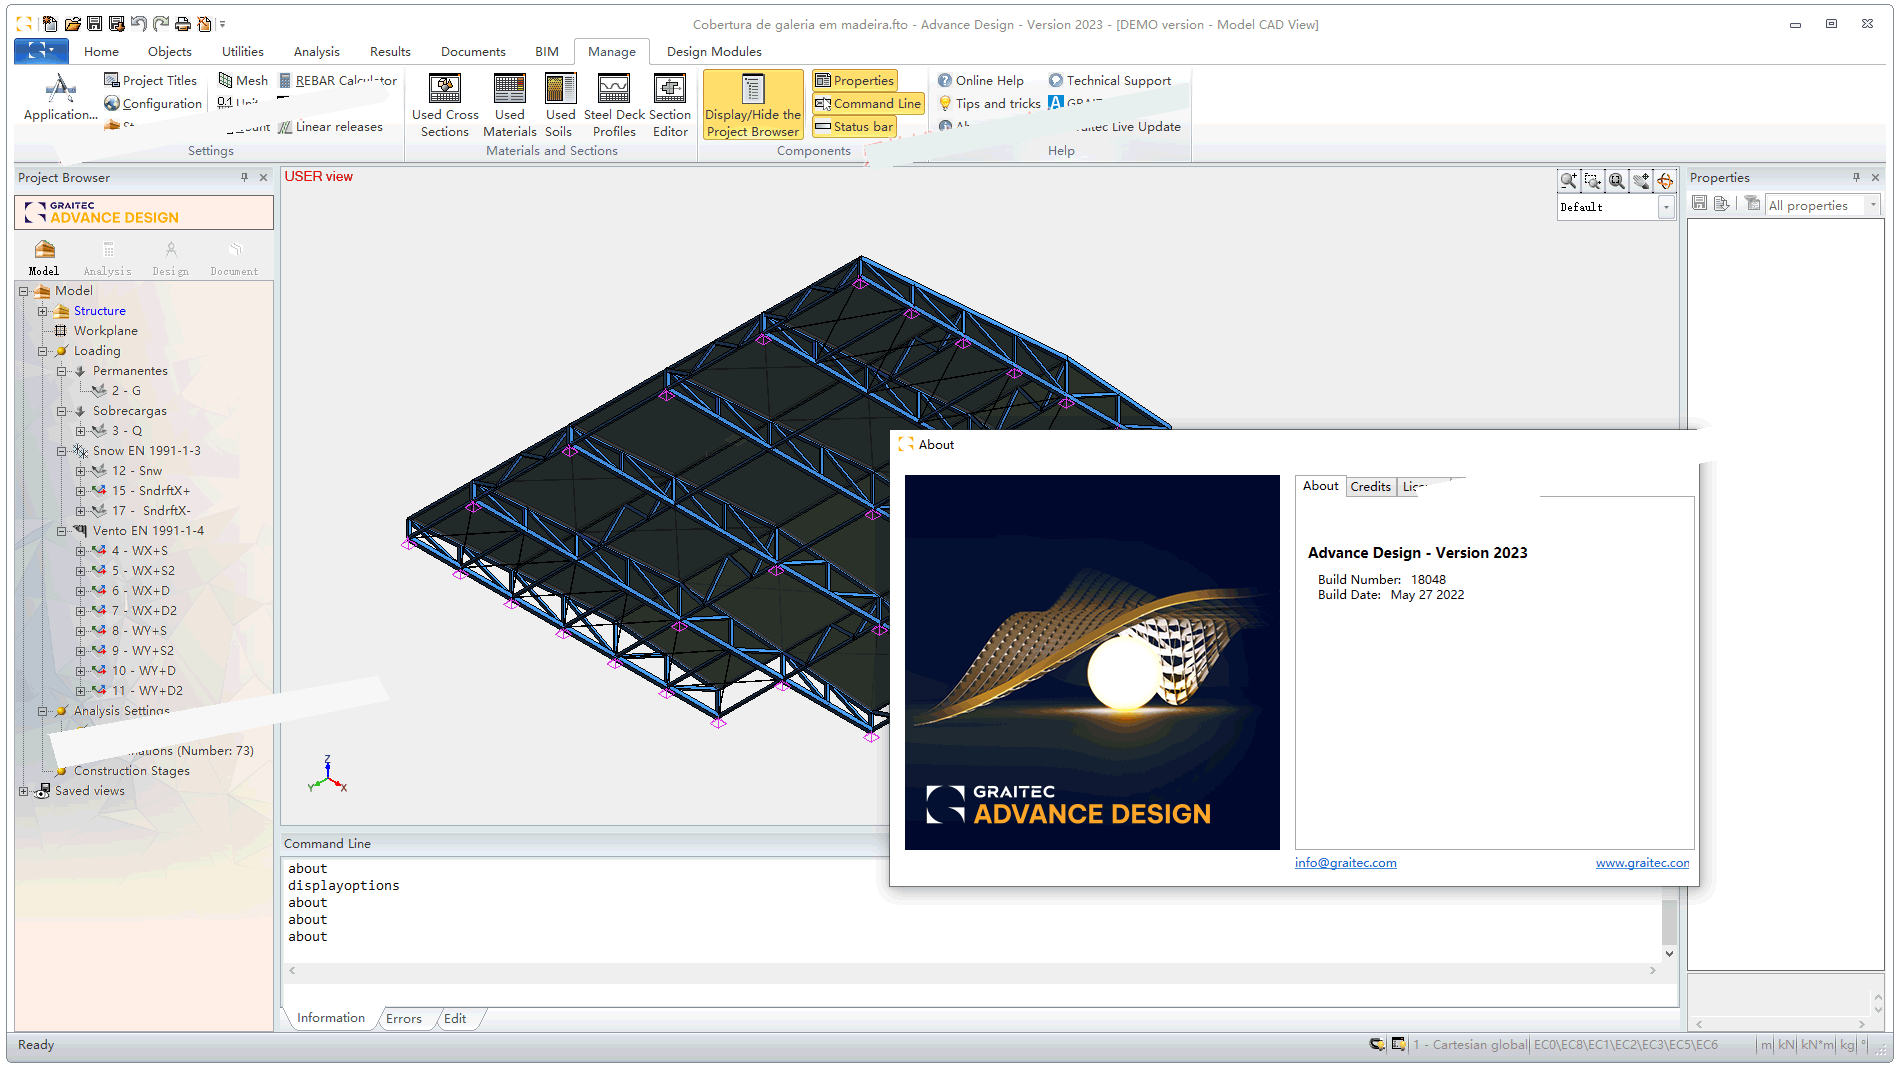Select the 12 - Snw load case

pyautogui.click(x=136, y=471)
